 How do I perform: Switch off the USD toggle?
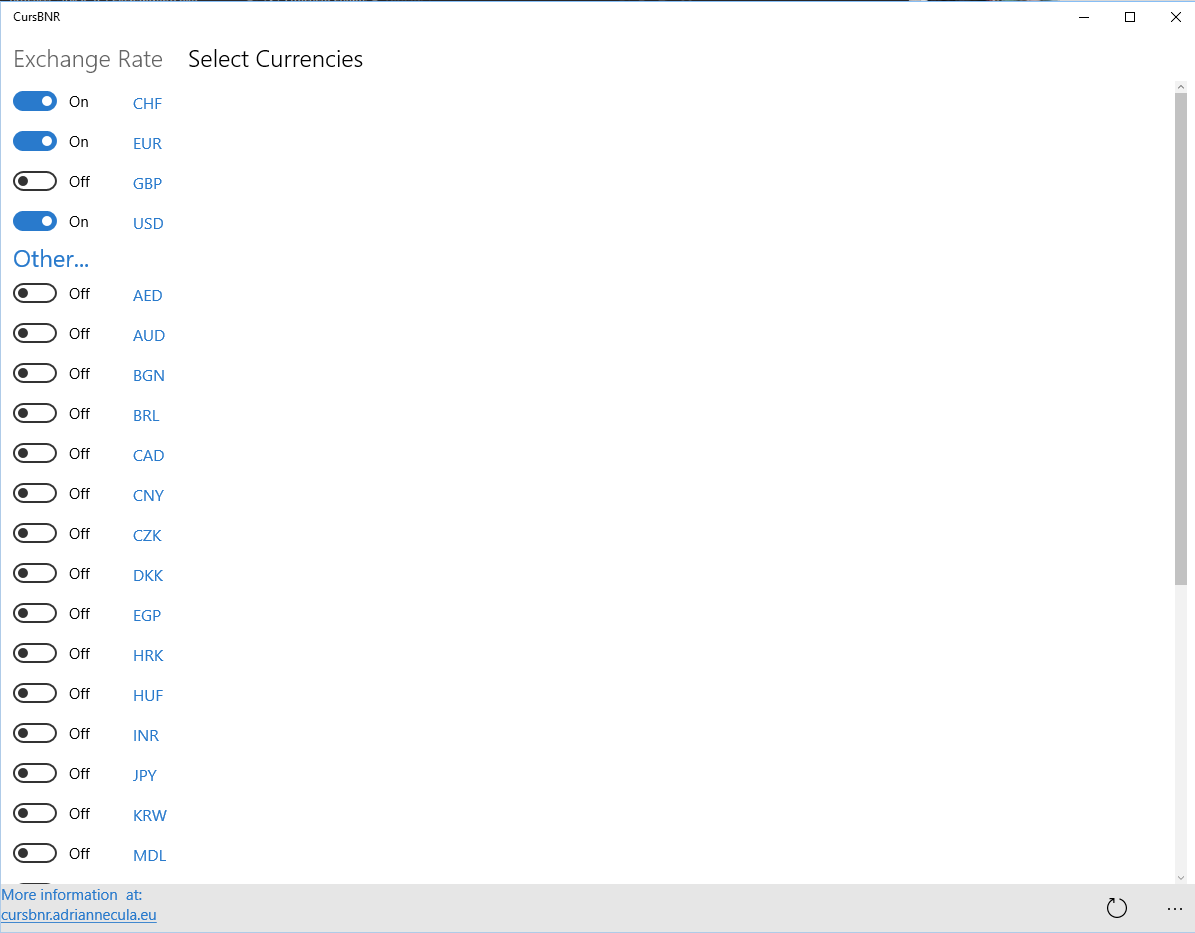coord(35,221)
